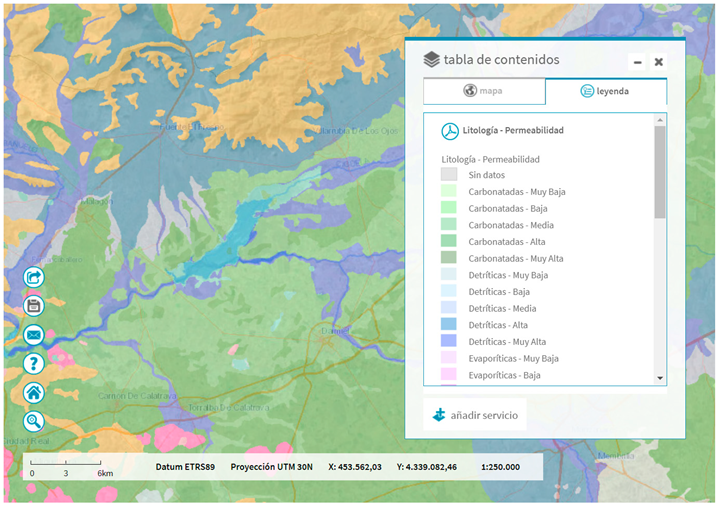Click the Sin datos color swatch

[x=449, y=174]
